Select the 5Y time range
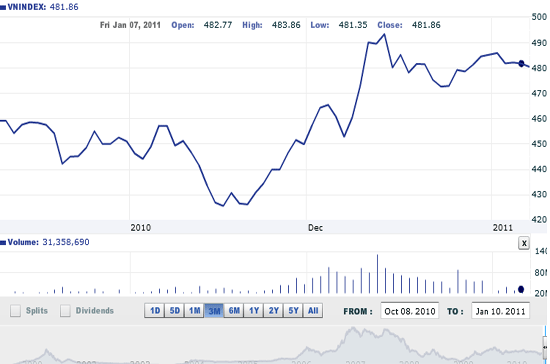Image resolution: width=550 pixels, height=364 pixels. tap(293, 311)
